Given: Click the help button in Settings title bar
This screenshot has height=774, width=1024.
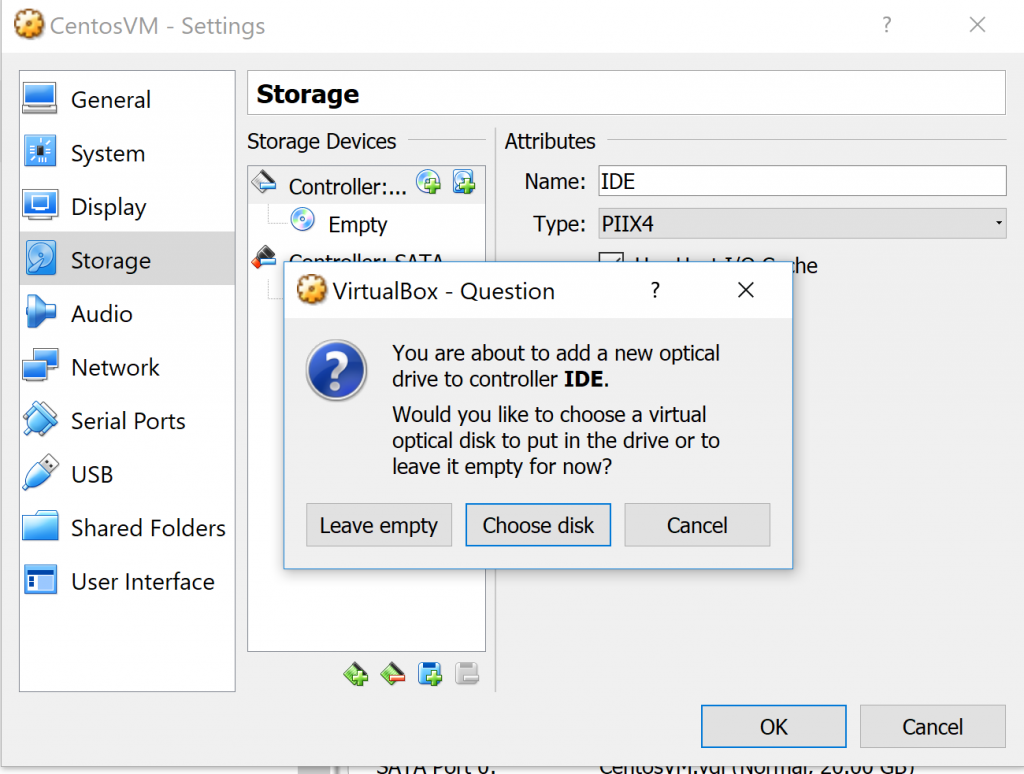Looking at the screenshot, I should (x=886, y=25).
